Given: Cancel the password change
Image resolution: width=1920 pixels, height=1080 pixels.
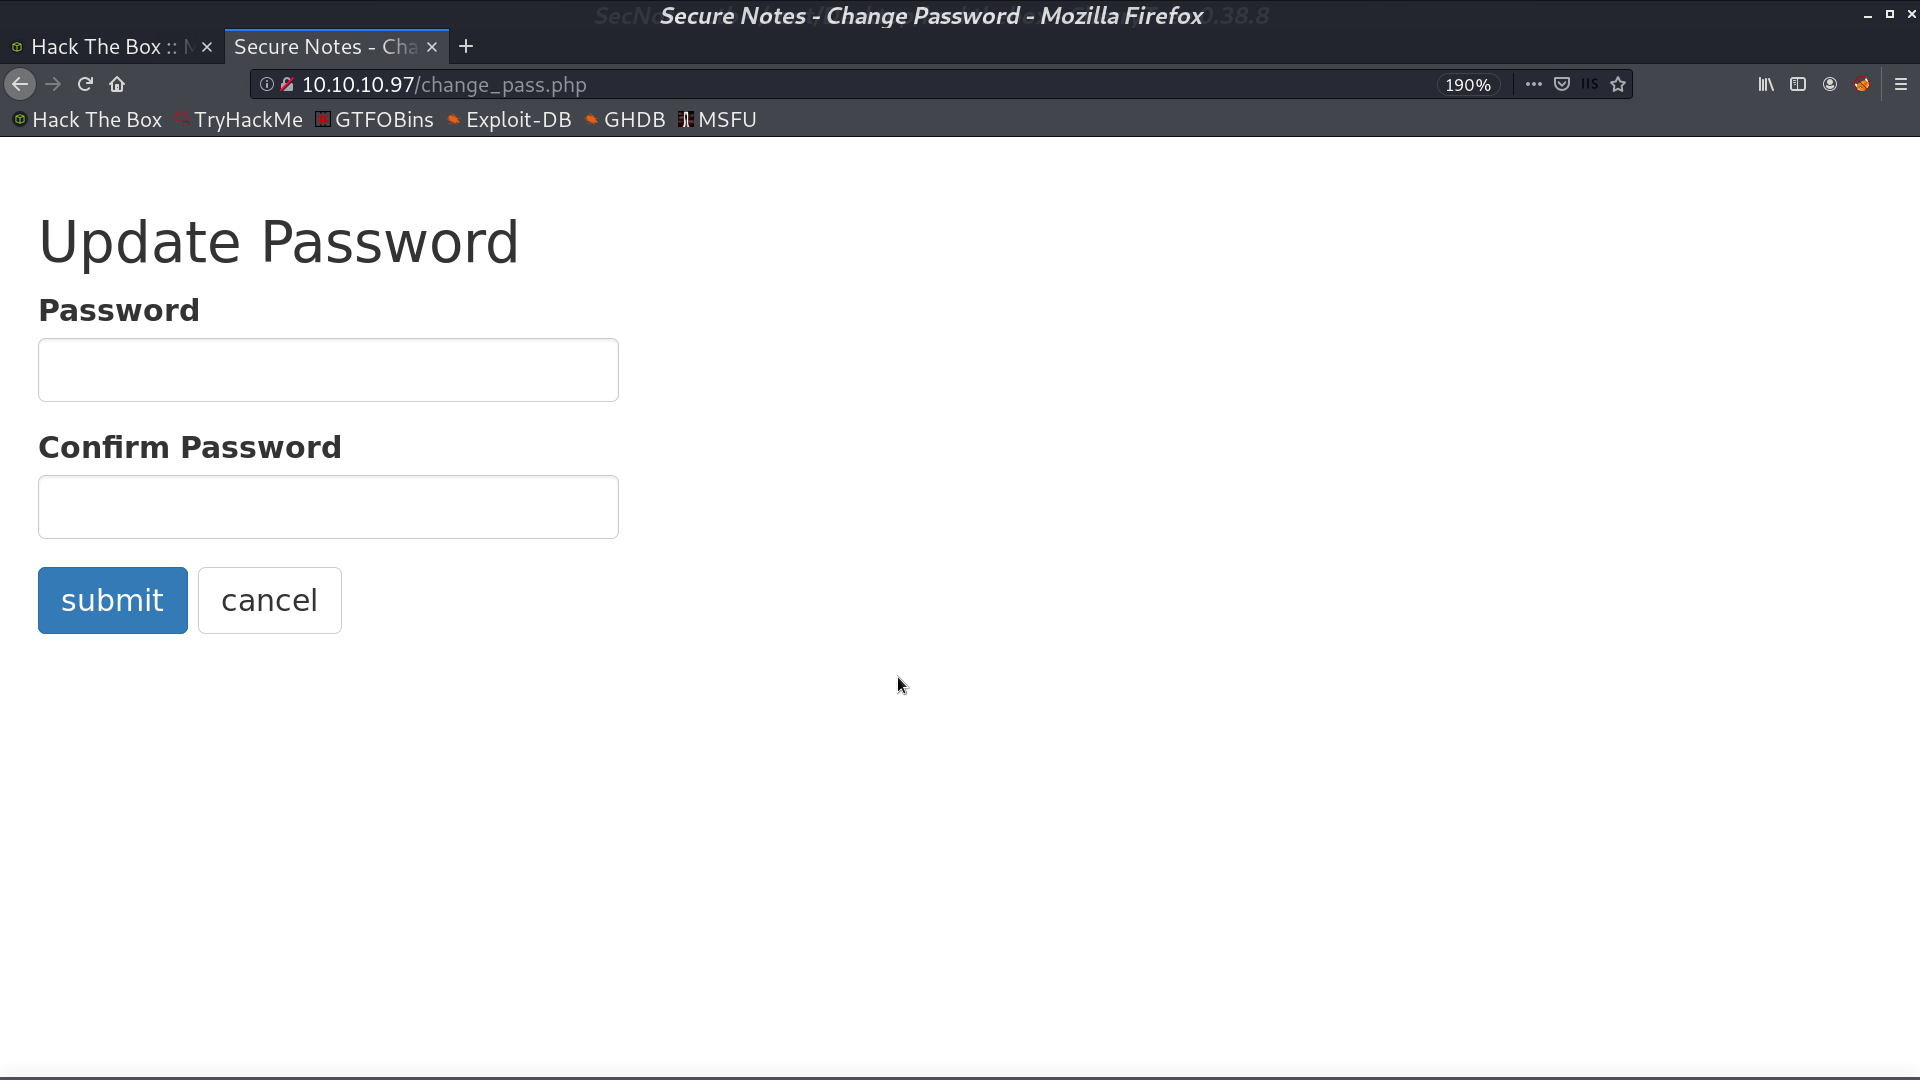Looking at the screenshot, I should pyautogui.click(x=270, y=600).
